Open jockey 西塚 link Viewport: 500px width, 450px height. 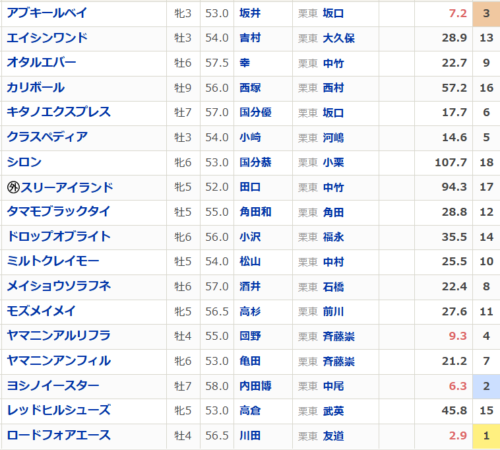tap(250, 88)
